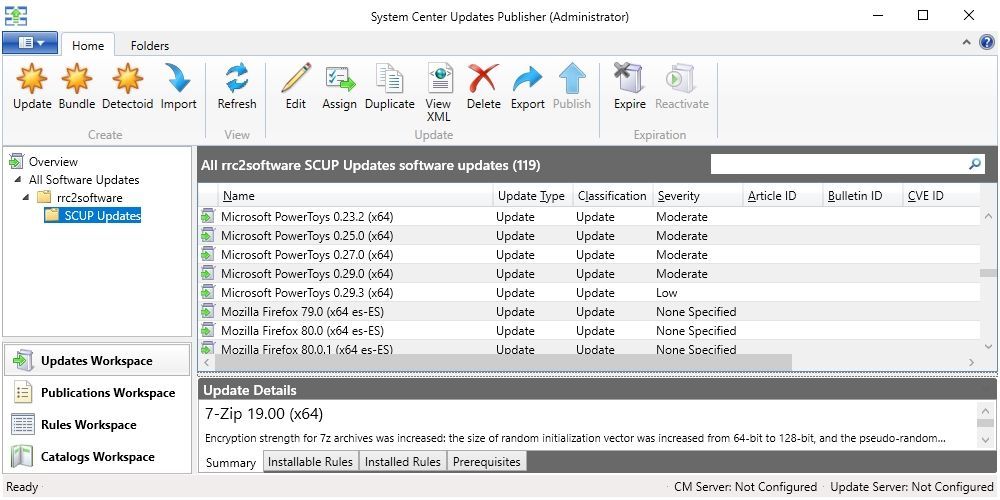Screen dimensions: 1000x500
Task: Open the Catalogs Workspace
Action: [x=96, y=456]
